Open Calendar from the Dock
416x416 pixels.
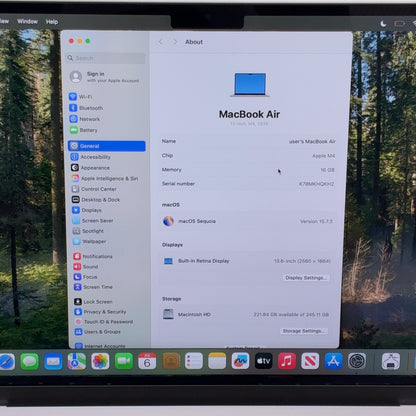tap(147, 361)
